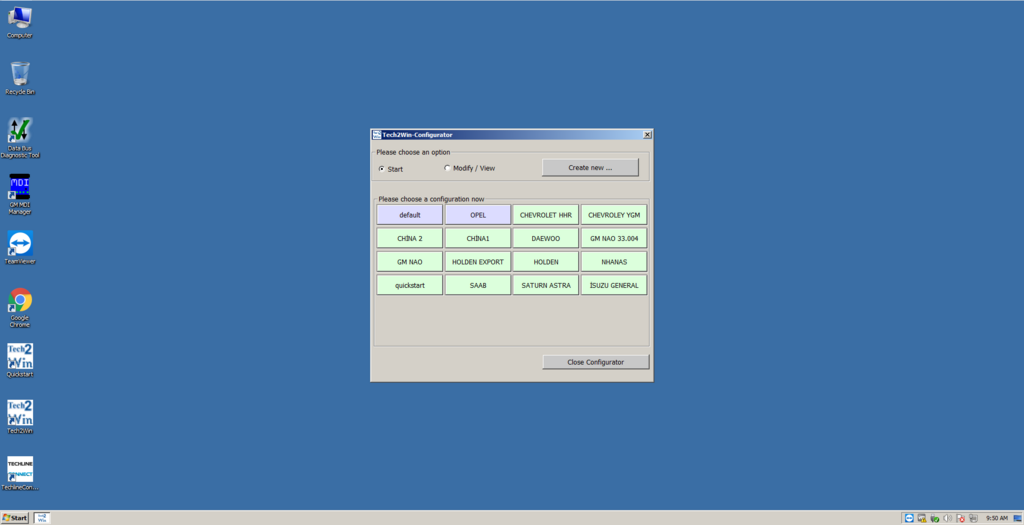1024x525 pixels.
Task: Choose the GM NAO 33.004 configuration
Action: [613, 238]
